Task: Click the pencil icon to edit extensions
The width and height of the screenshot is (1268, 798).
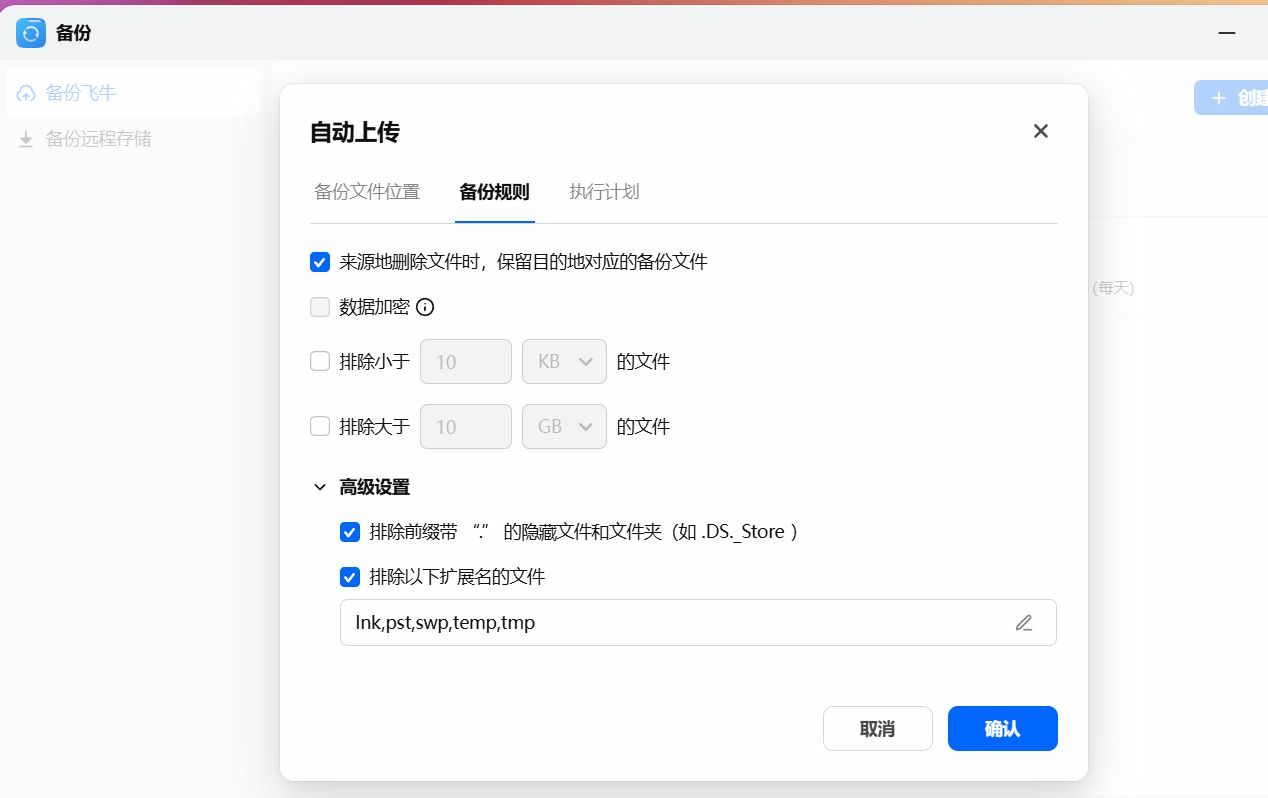Action: [1024, 623]
